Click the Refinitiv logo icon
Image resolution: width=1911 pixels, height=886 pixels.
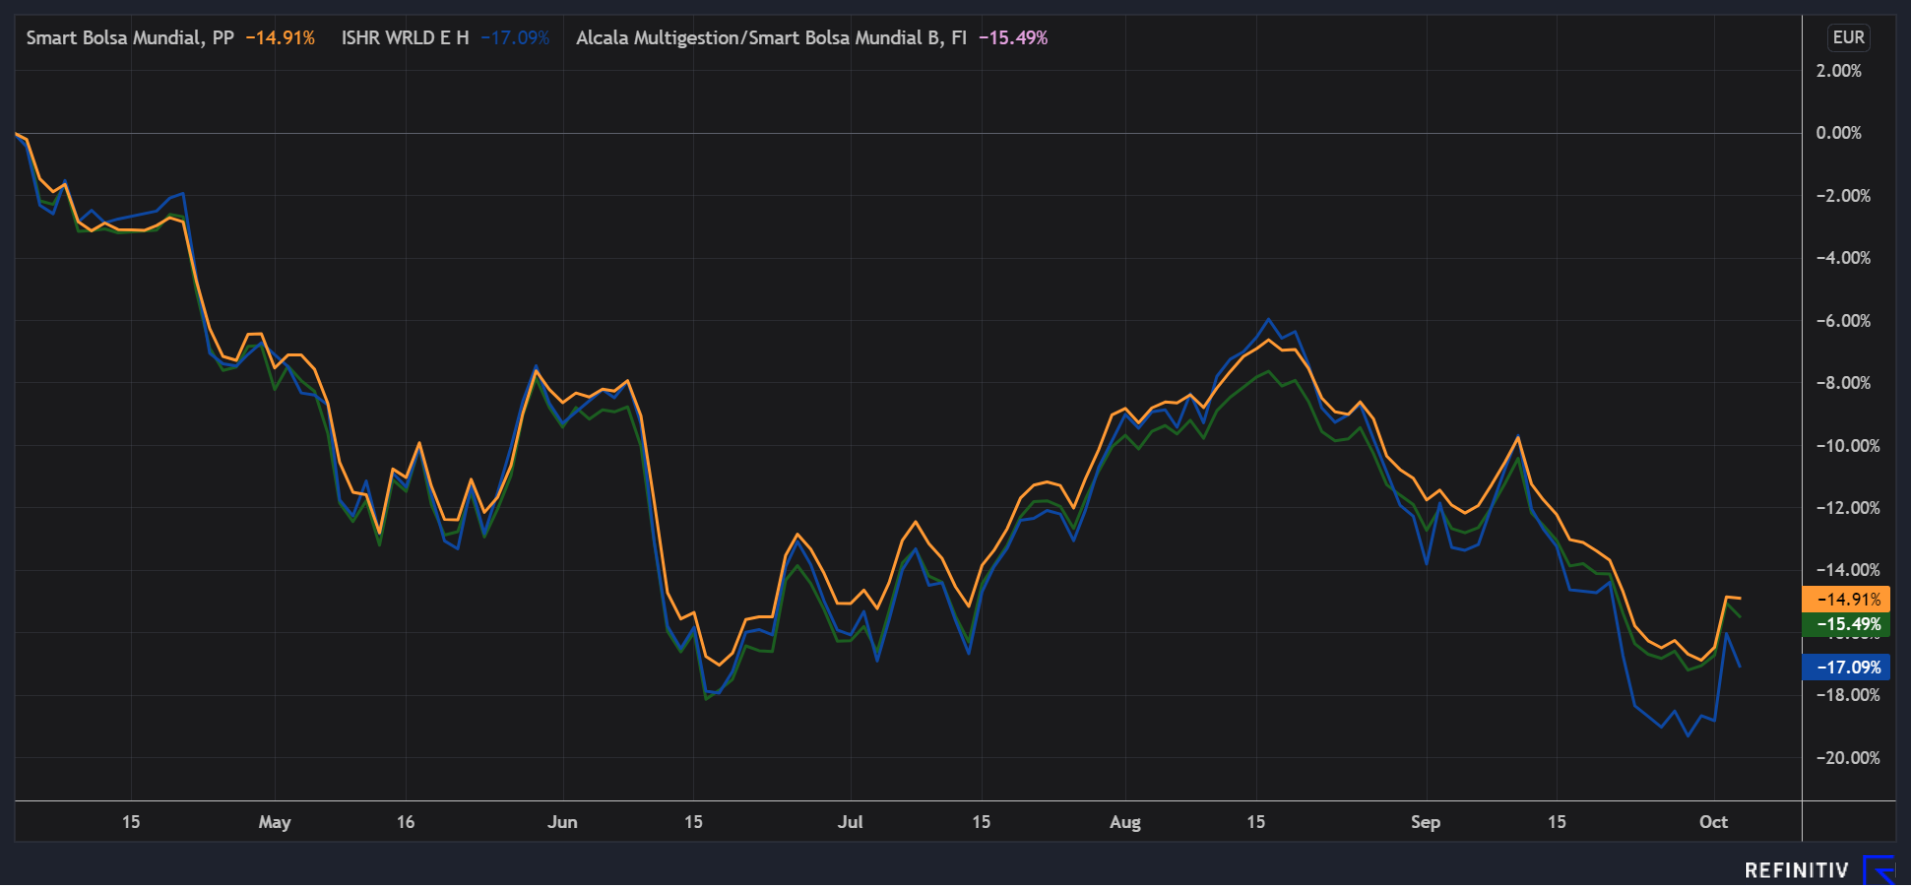pyautogui.click(x=1879, y=870)
